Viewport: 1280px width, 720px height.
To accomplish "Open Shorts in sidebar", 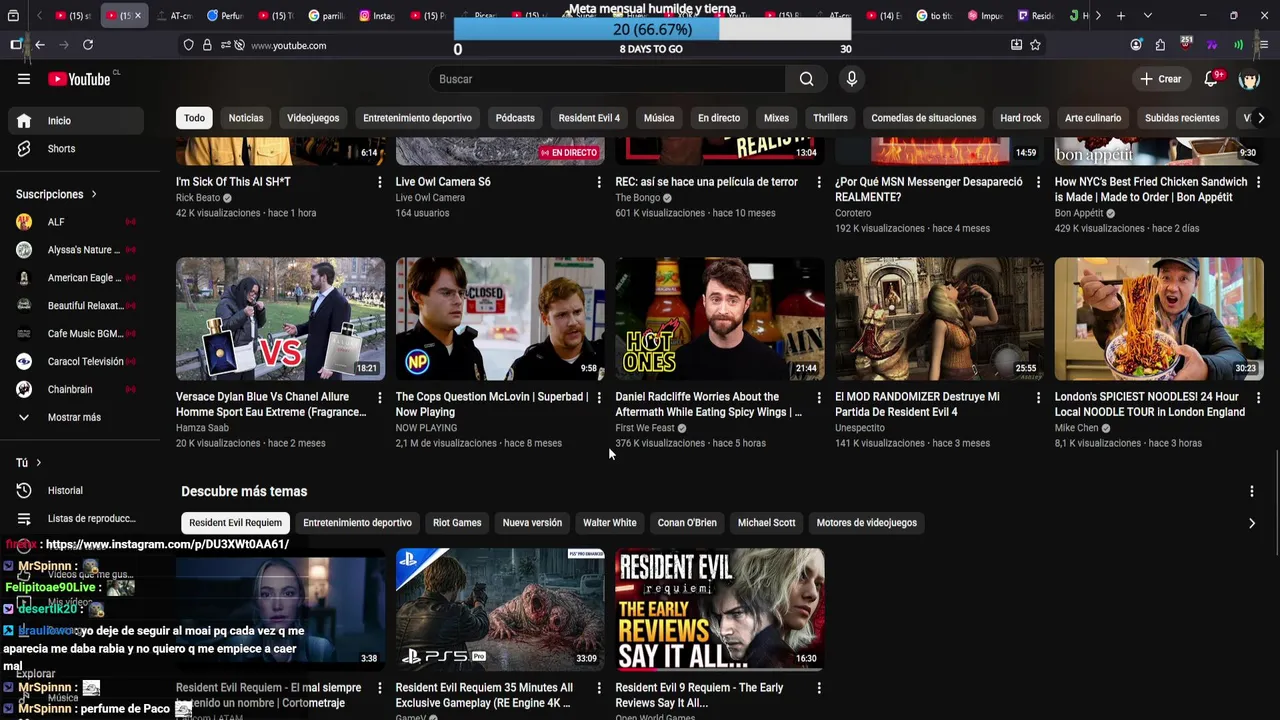I will [76, 148].
